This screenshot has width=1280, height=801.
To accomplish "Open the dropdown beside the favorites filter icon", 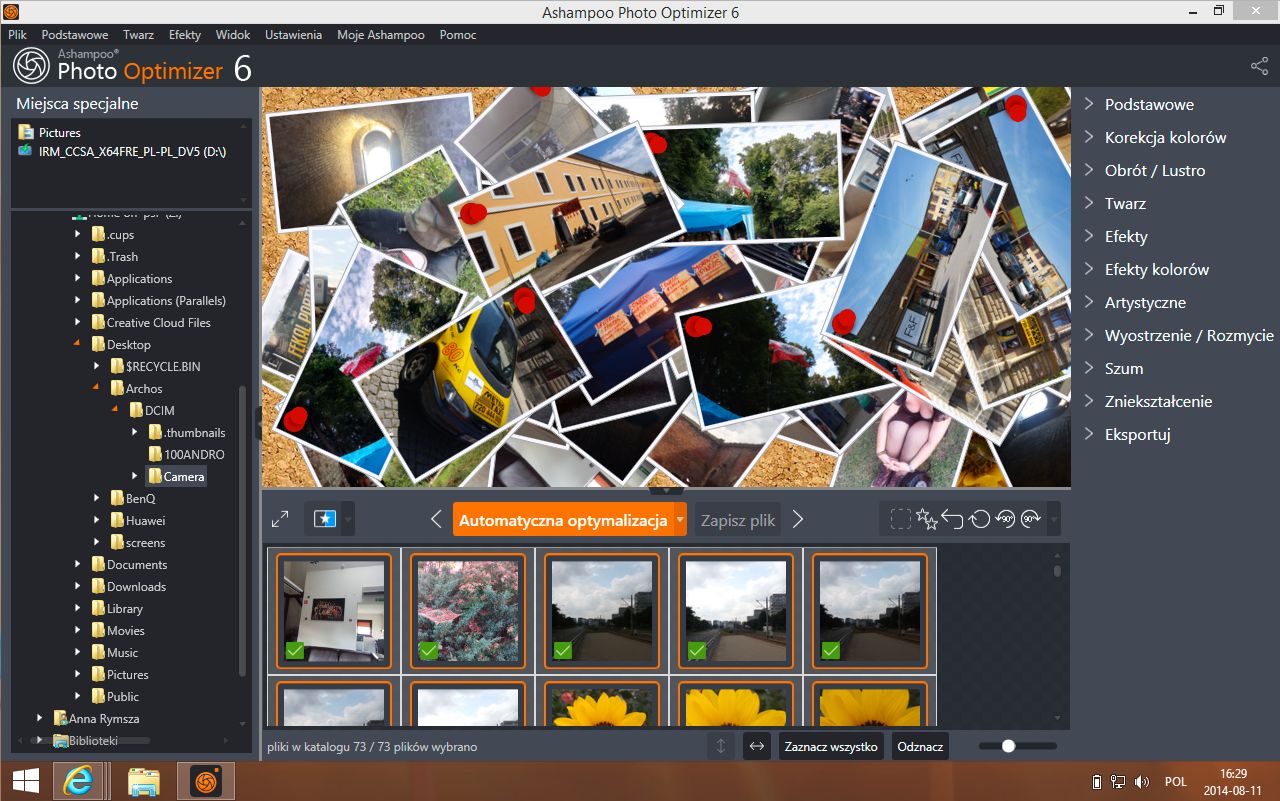I will (348, 519).
